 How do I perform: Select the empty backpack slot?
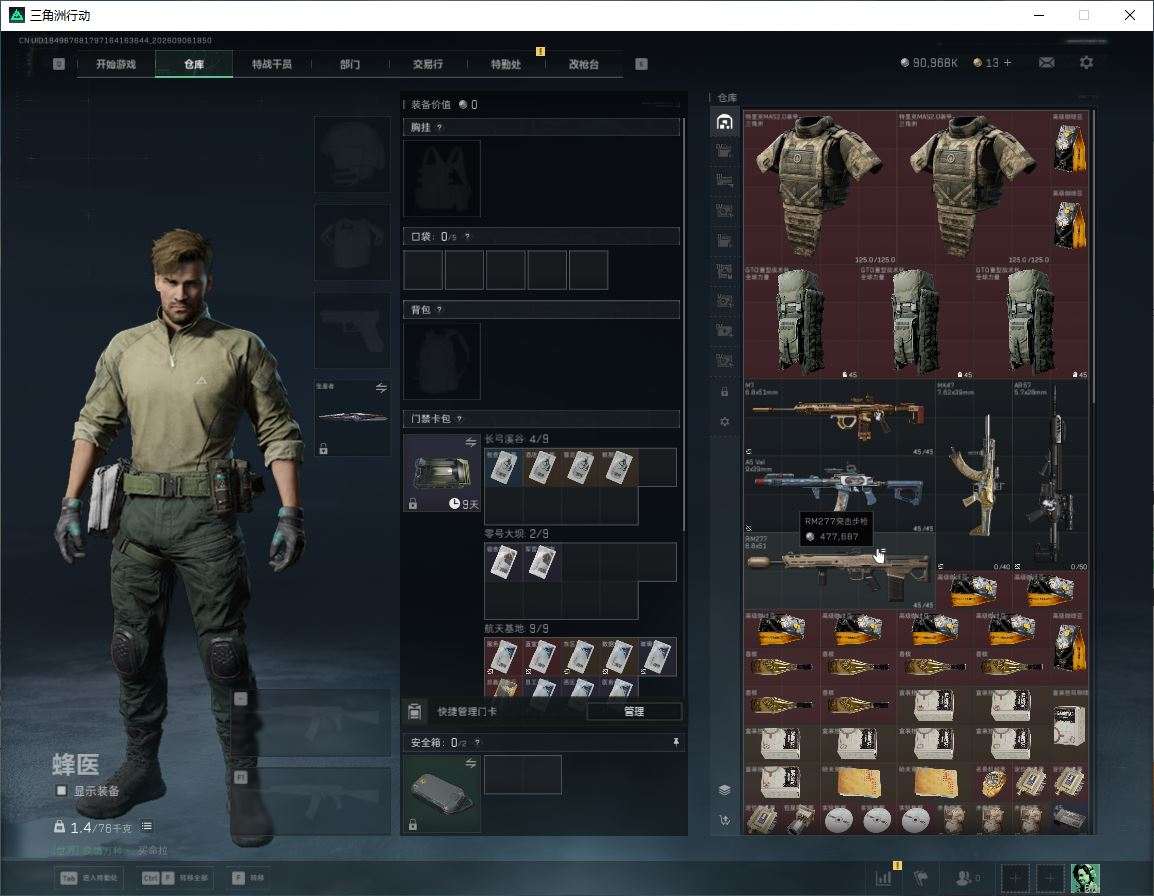tap(442, 361)
